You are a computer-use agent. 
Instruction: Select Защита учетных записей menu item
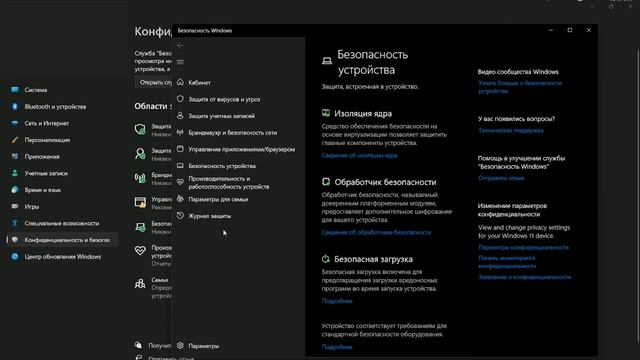tap(221, 116)
